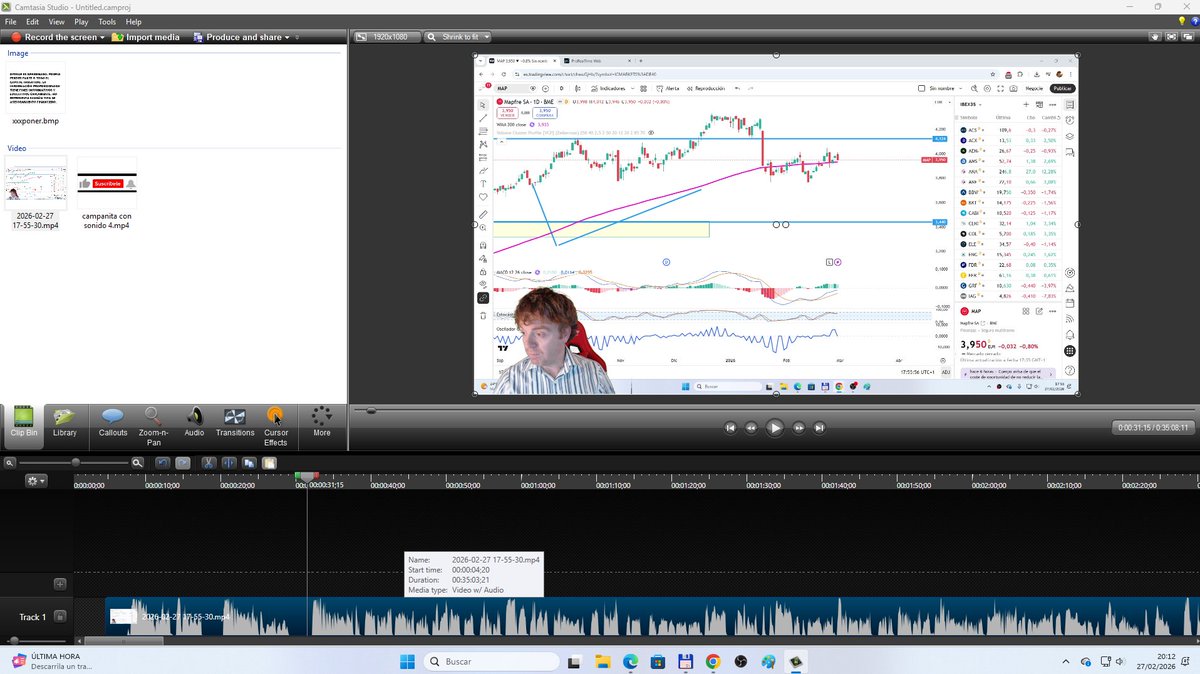
Task: Select the Zoom-n-Pan tool
Action: (153, 425)
